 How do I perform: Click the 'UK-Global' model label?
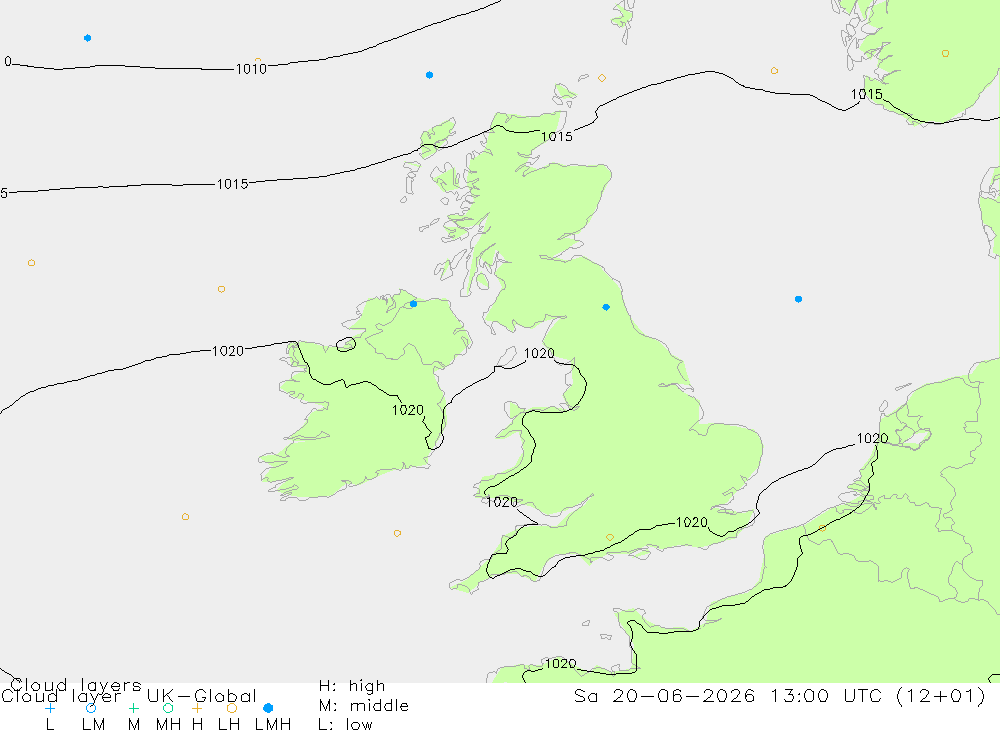[202, 695]
